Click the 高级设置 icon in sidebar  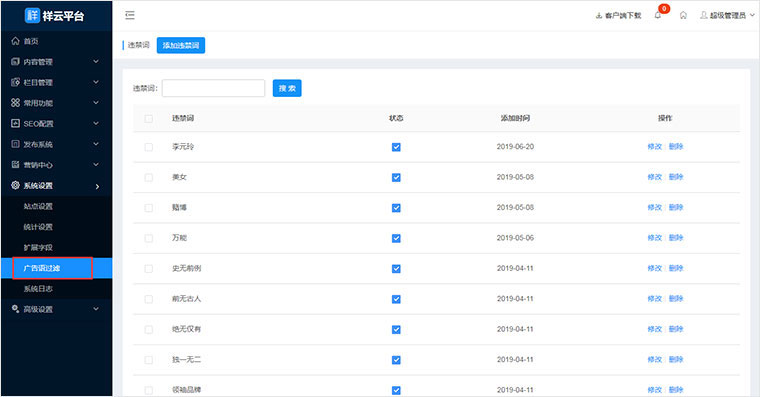16,309
